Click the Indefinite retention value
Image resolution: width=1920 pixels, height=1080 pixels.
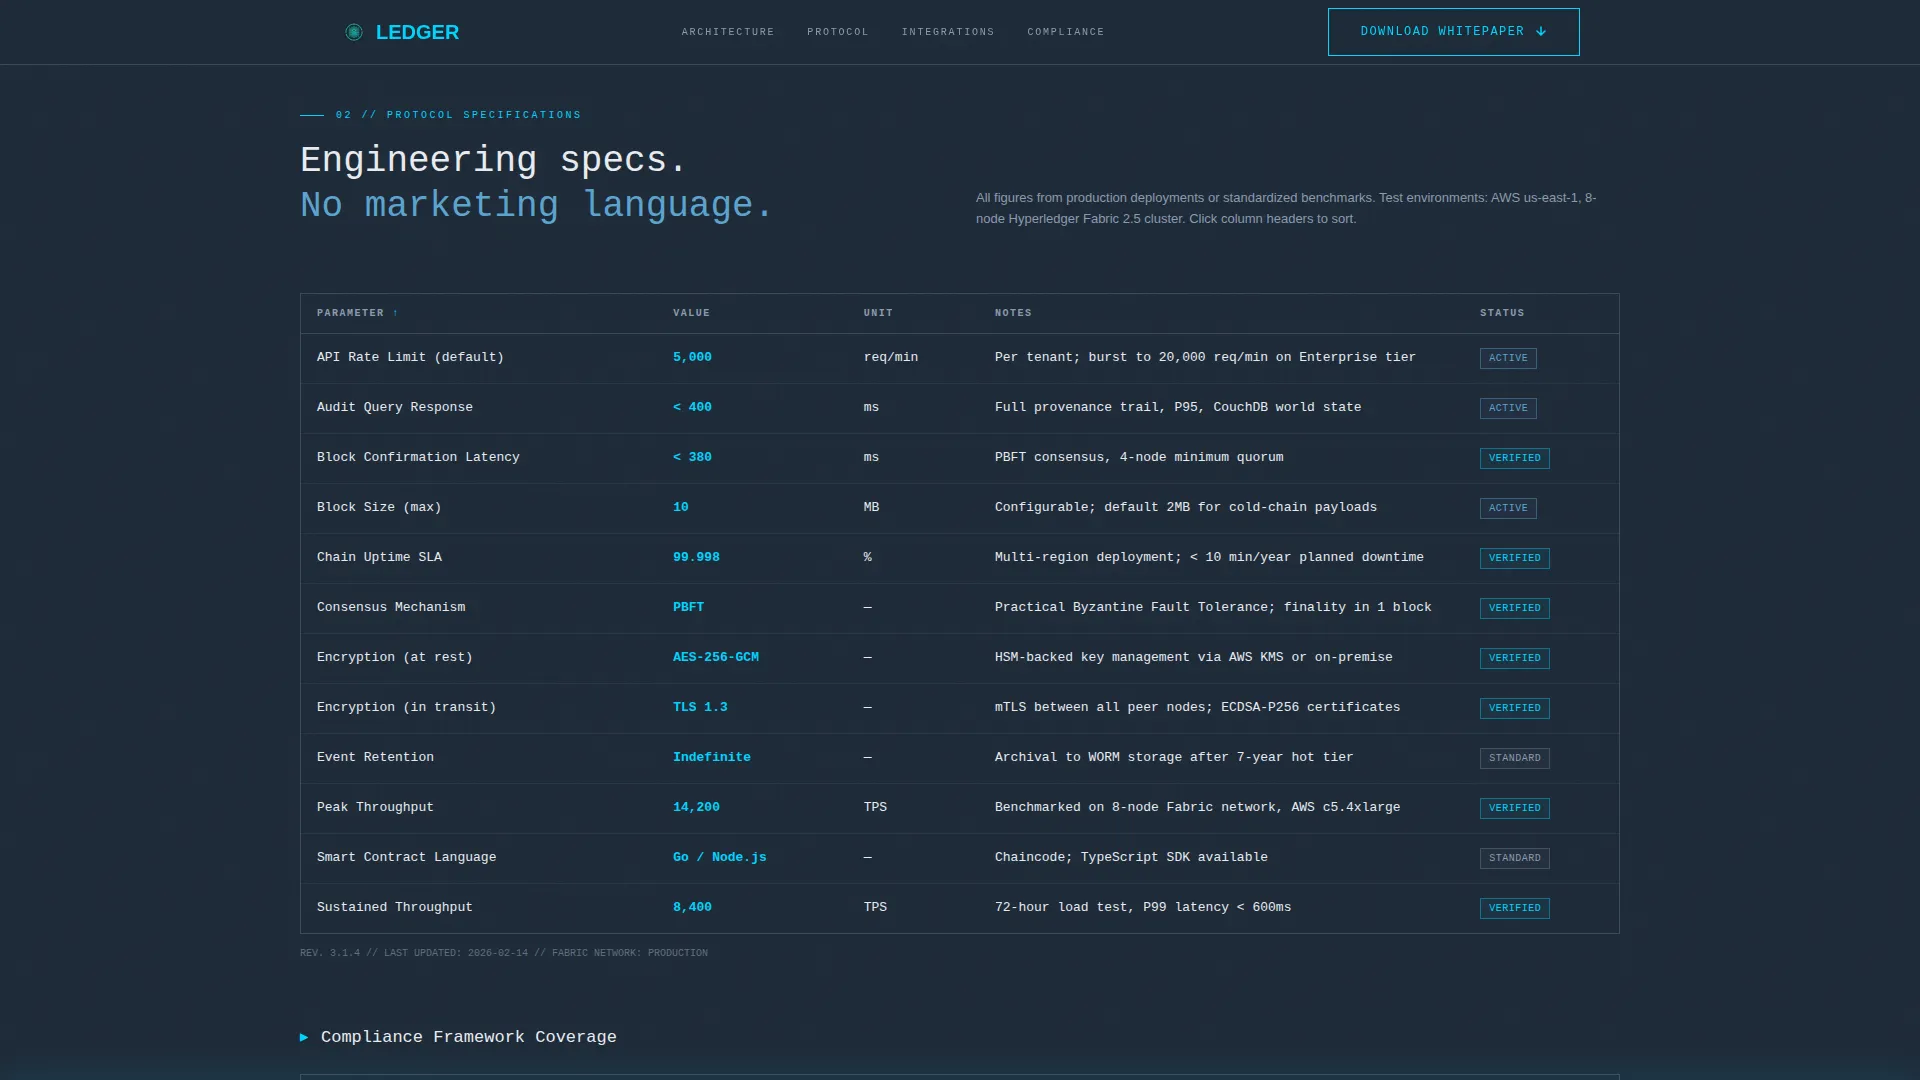[712, 757]
